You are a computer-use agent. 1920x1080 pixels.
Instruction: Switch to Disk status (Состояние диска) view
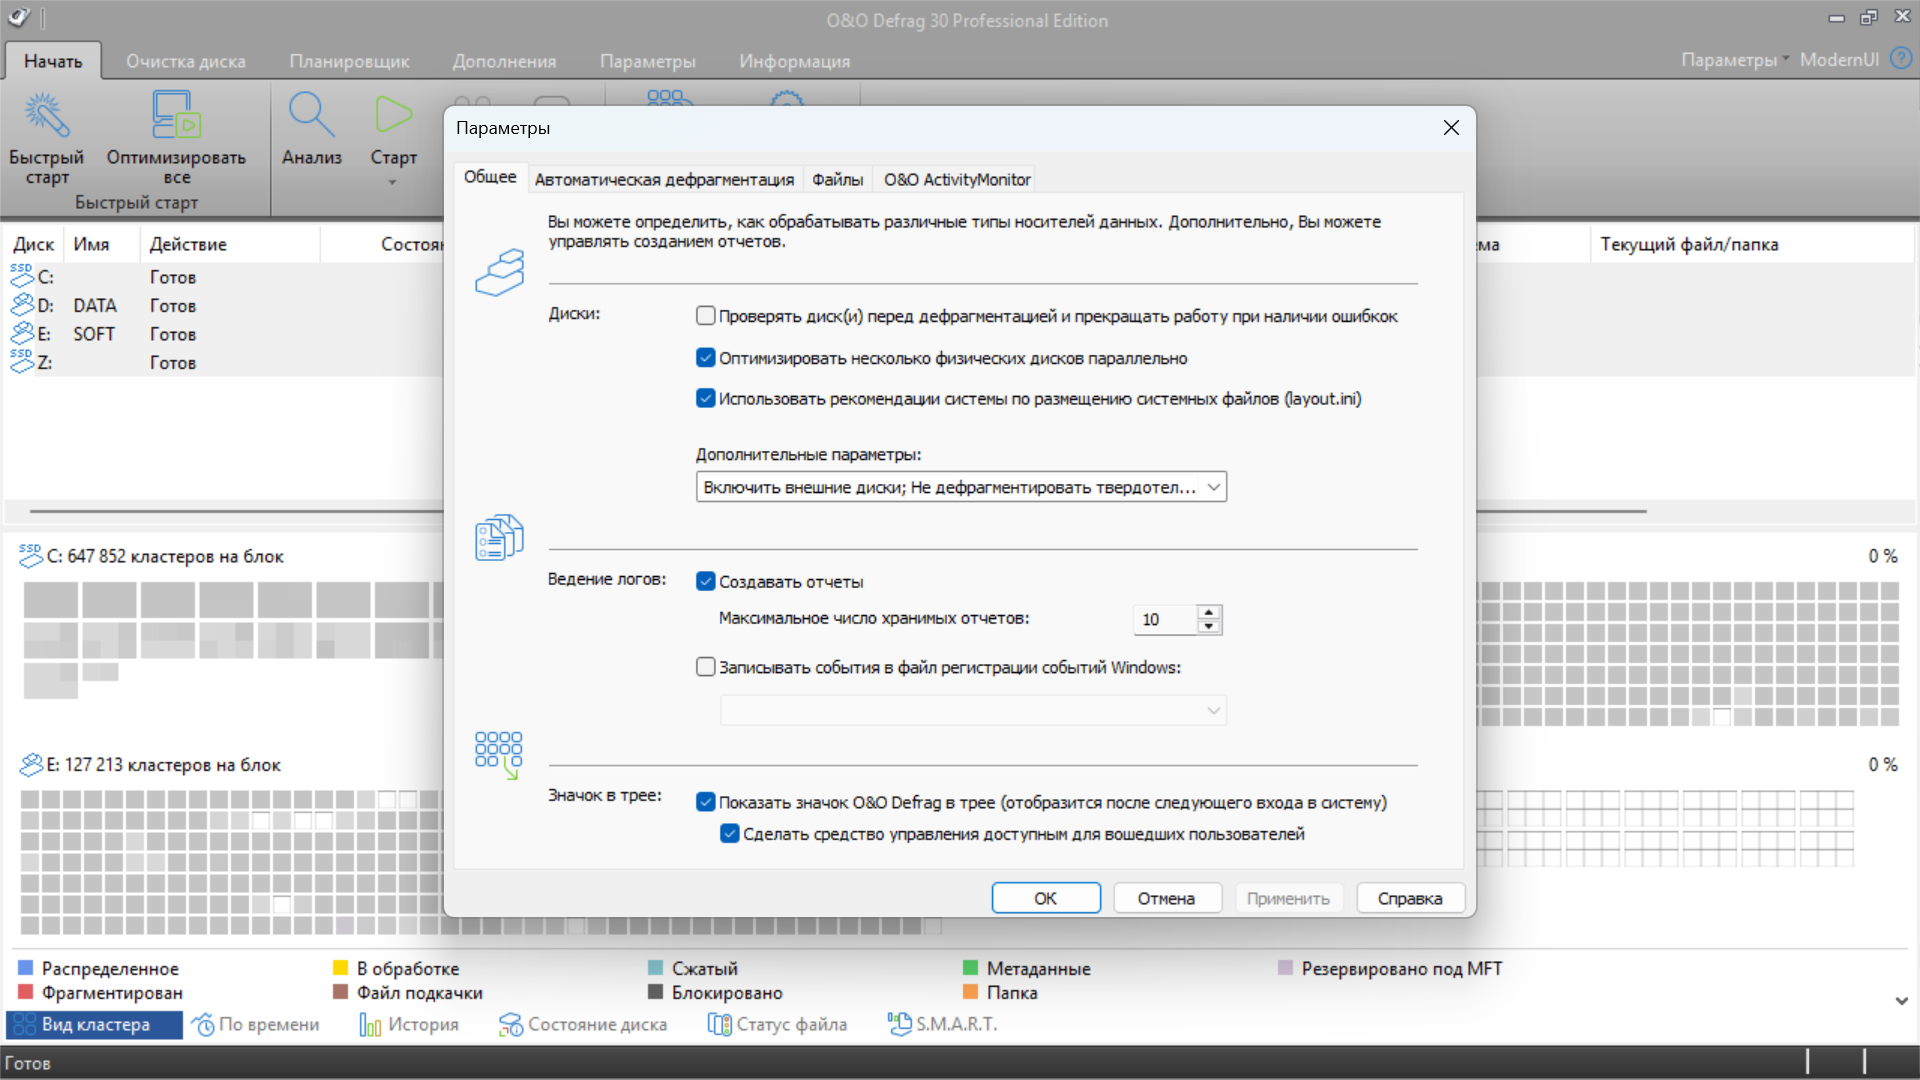coord(511,1024)
